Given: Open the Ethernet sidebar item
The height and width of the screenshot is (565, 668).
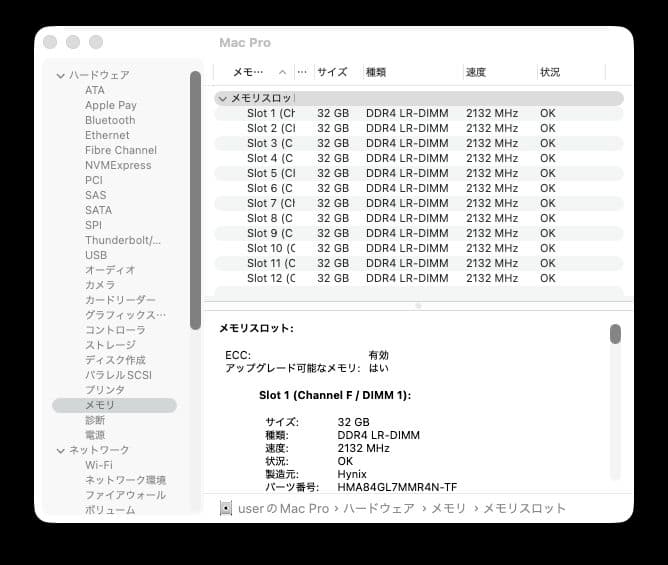Looking at the screenshot, I should pyautogui.click(x=107, y=135).
